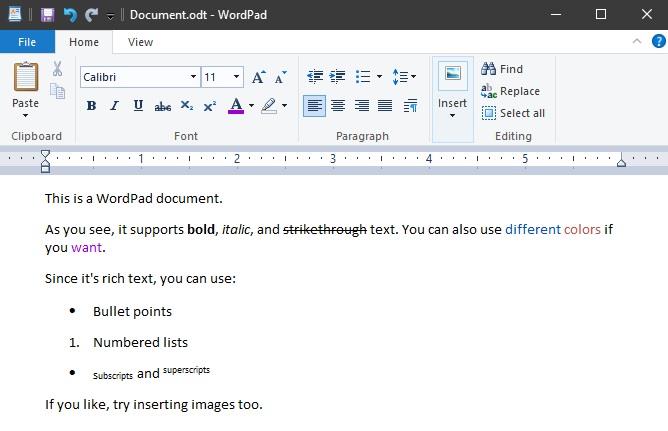Viewport: 668px width, 431px height.
Task: Align text right
Action: coord(362,106)
